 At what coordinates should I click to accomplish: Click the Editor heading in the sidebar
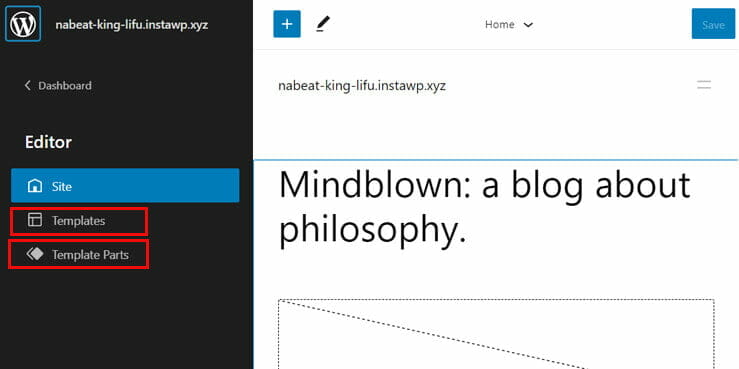point(48,142)
